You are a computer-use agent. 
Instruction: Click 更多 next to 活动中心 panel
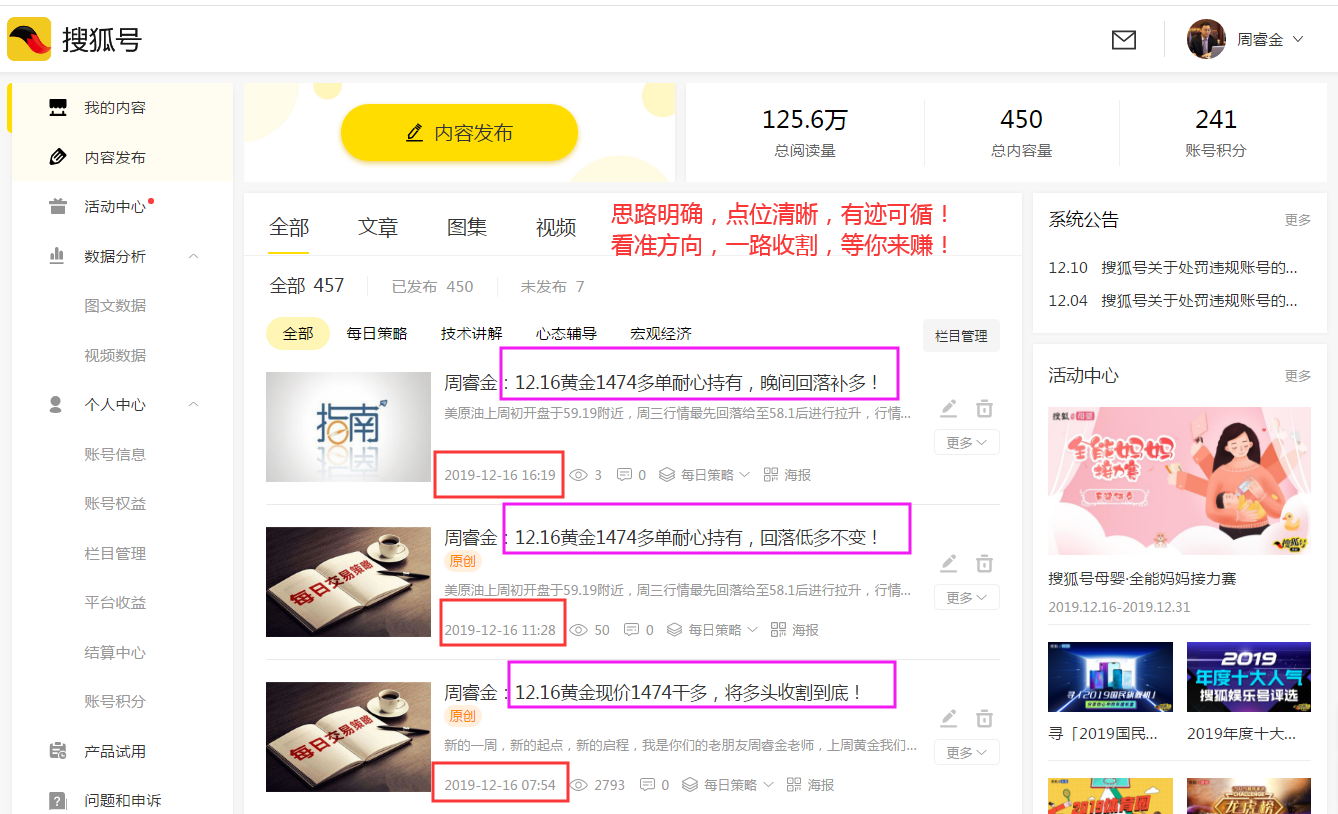(x=1298, y=376)
